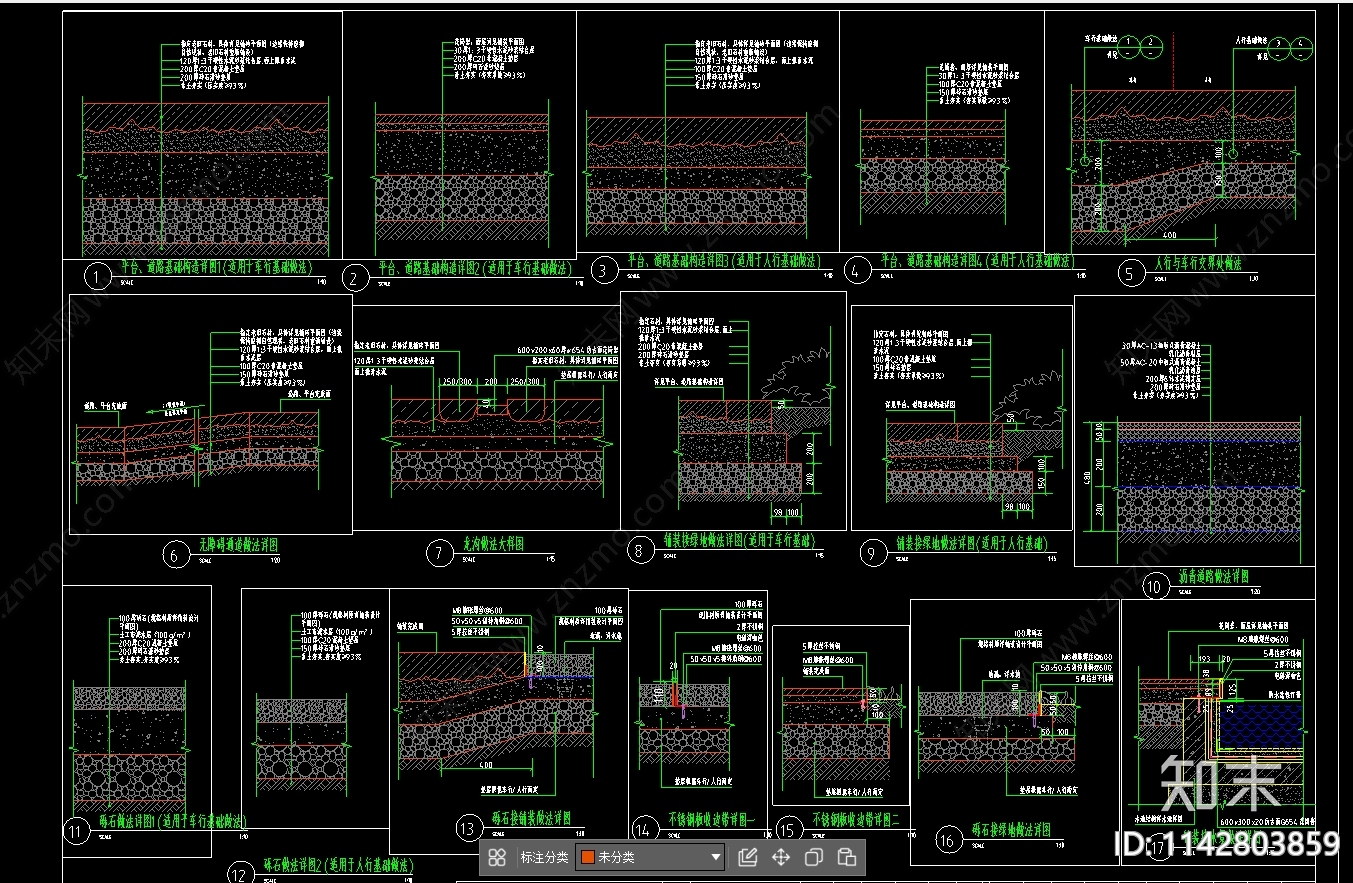Click the 知末 logo watermark
Image resolution: width=1353 pixels, height=883 pixels.
[1220, 782]
